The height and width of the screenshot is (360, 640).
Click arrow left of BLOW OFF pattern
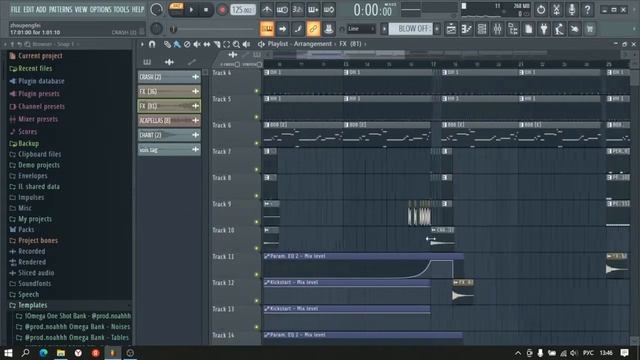coord(384,29)
